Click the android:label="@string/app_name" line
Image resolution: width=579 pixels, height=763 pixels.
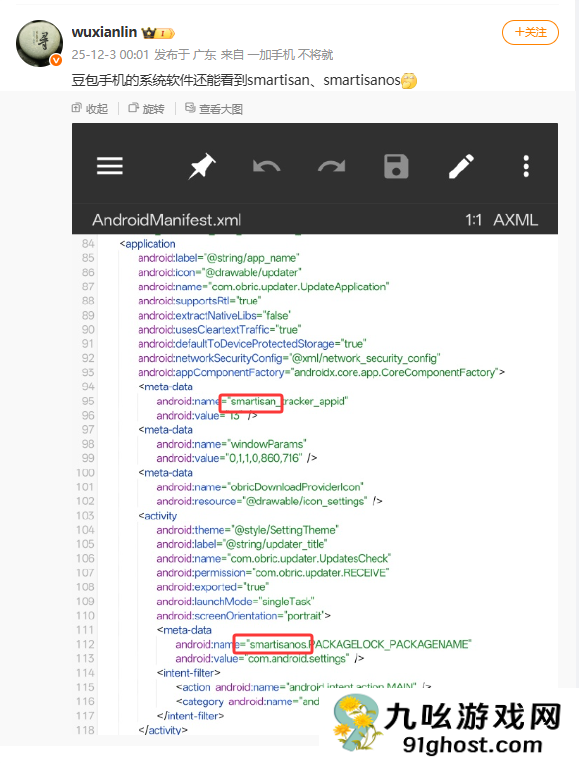pos(218,258)
